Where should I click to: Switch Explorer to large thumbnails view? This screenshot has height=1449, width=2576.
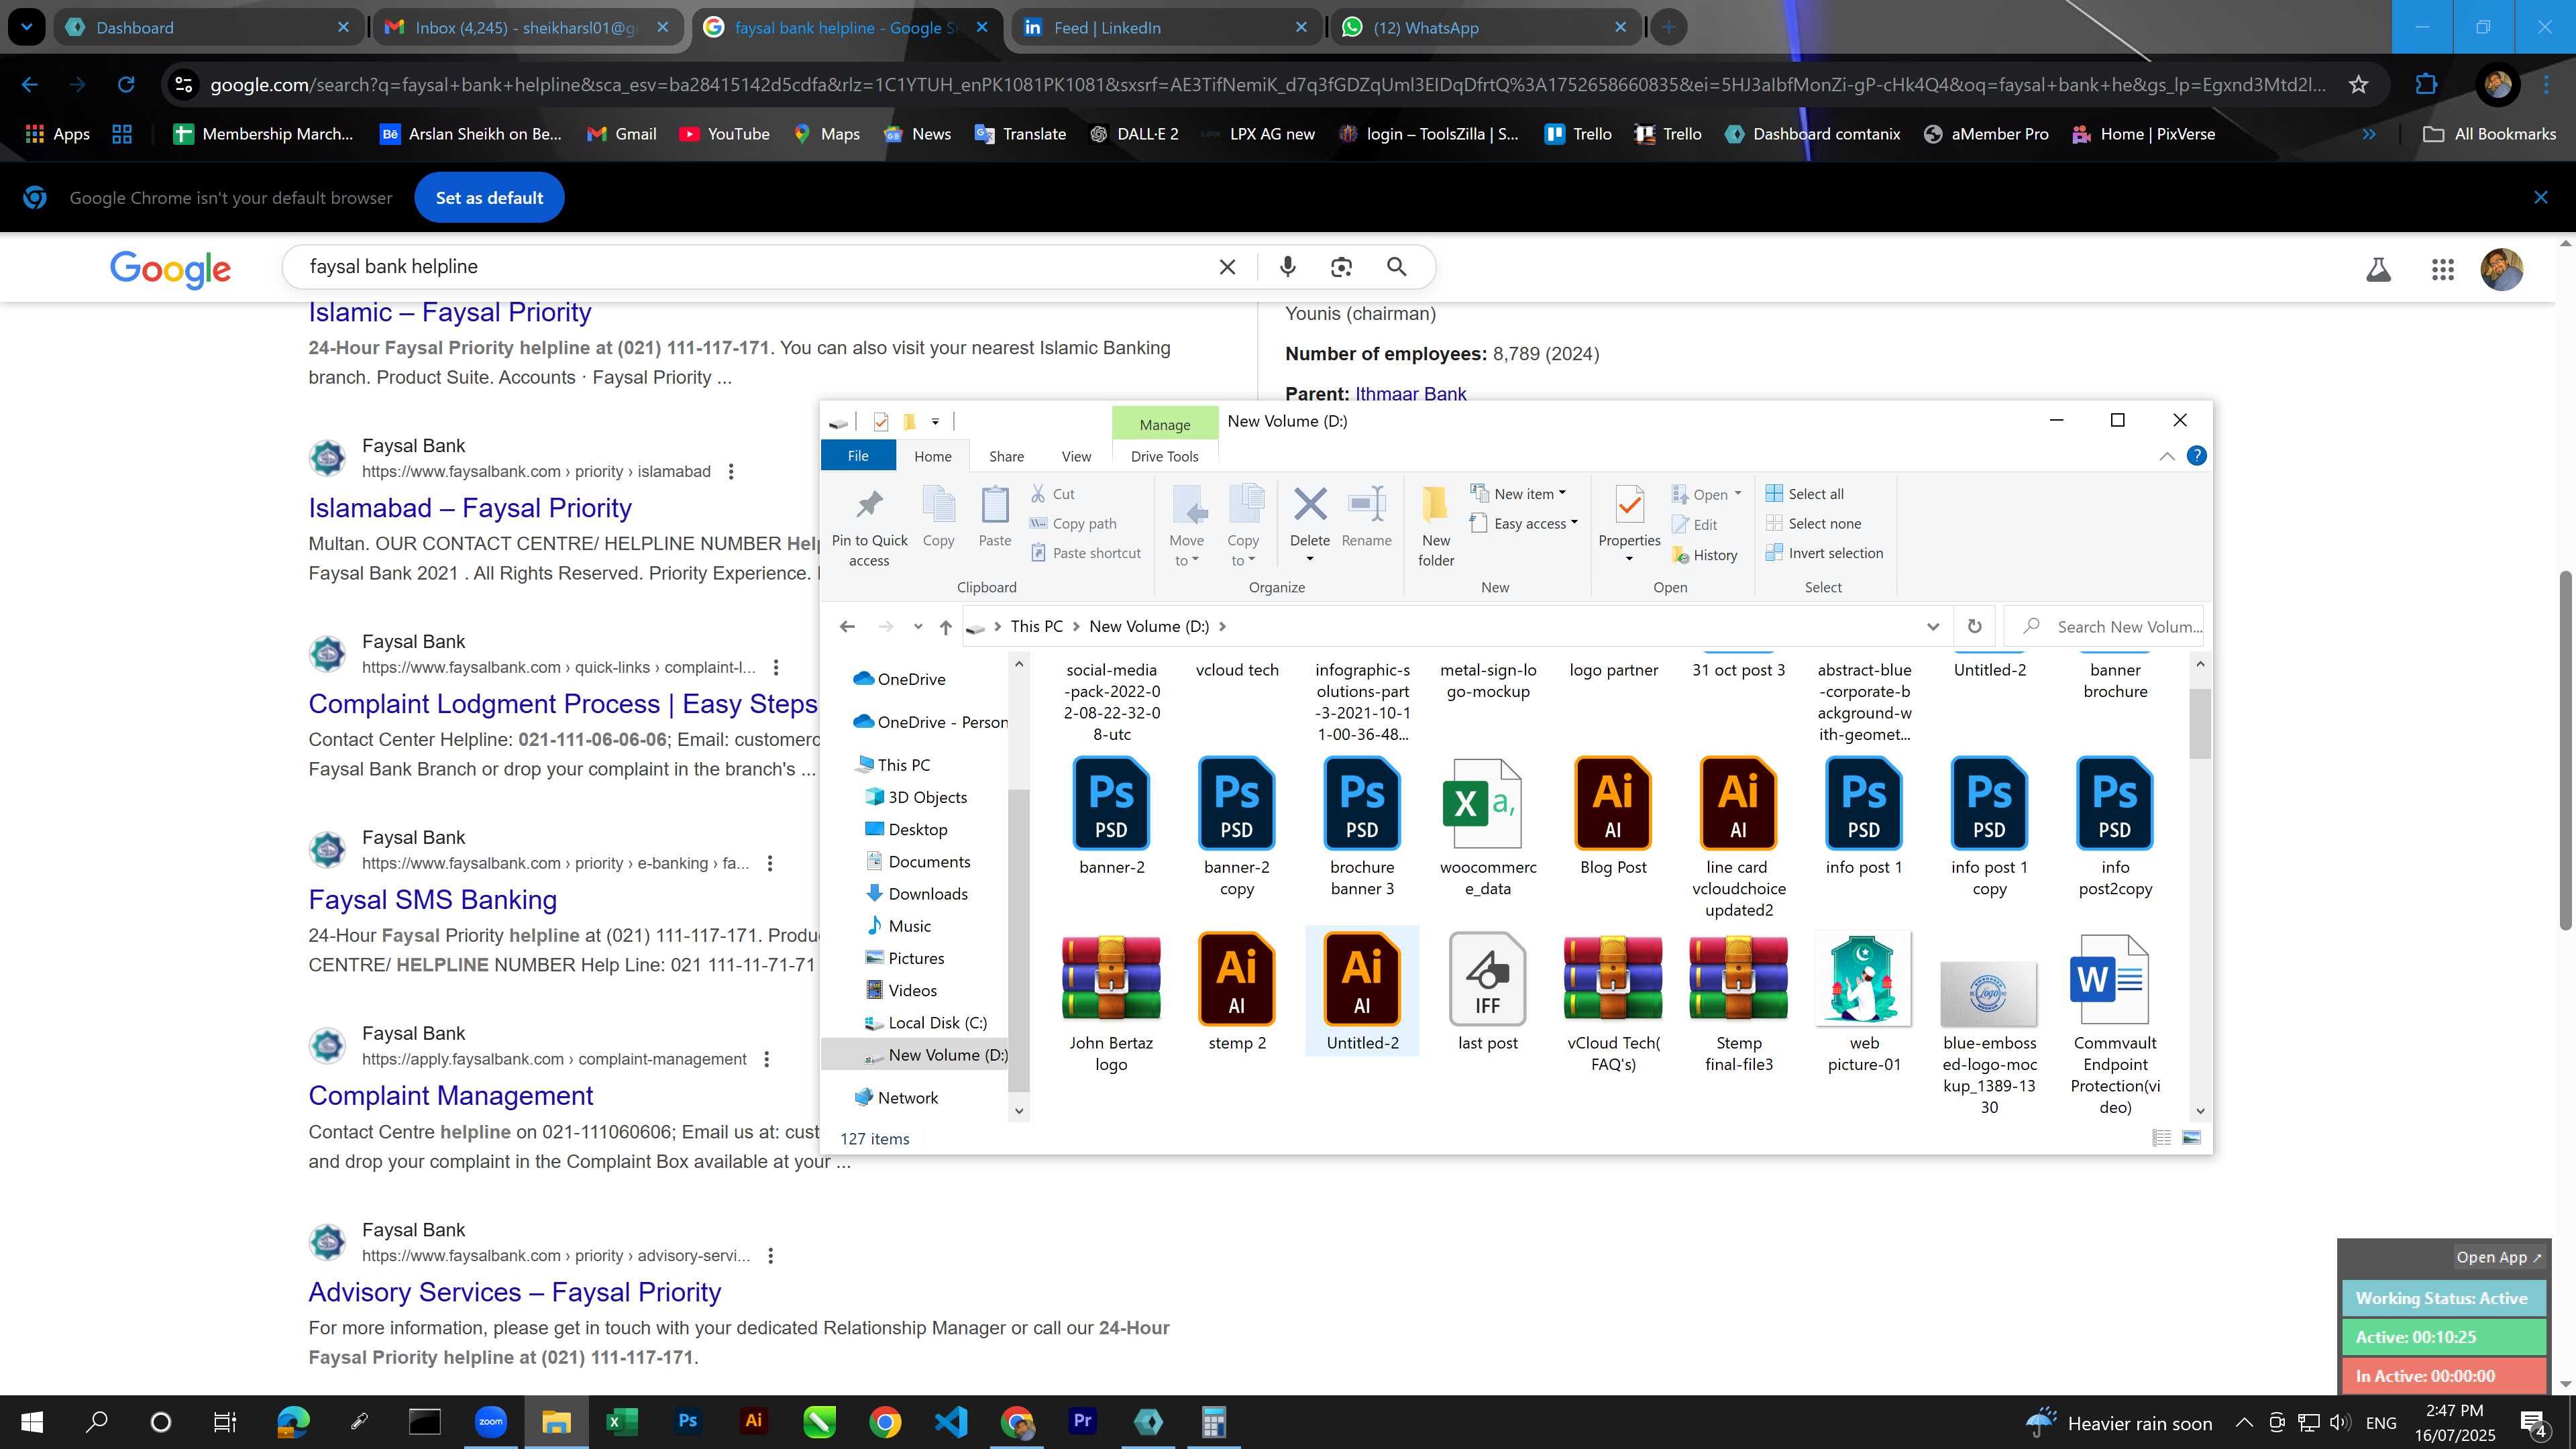2191,1138
